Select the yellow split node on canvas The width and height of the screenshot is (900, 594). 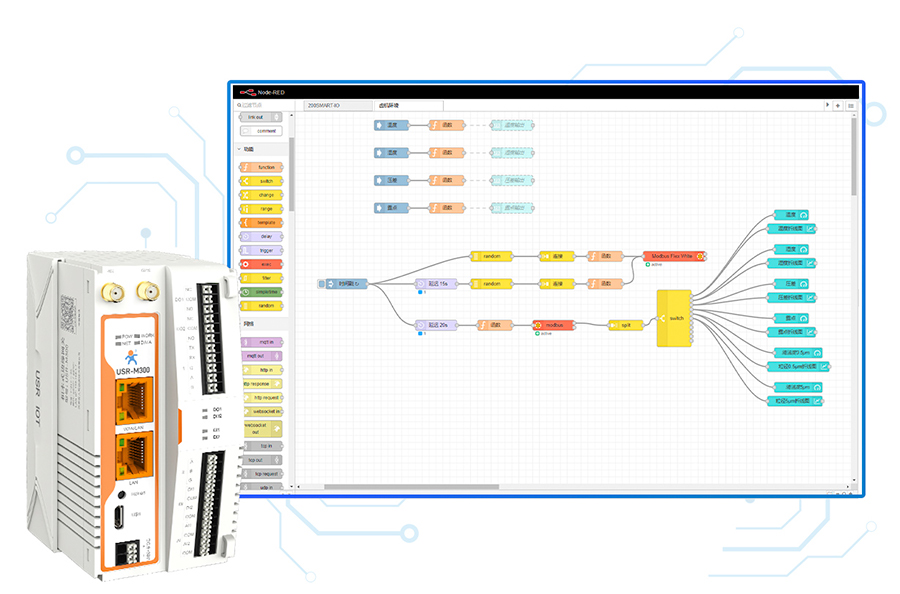pos(625,325)
